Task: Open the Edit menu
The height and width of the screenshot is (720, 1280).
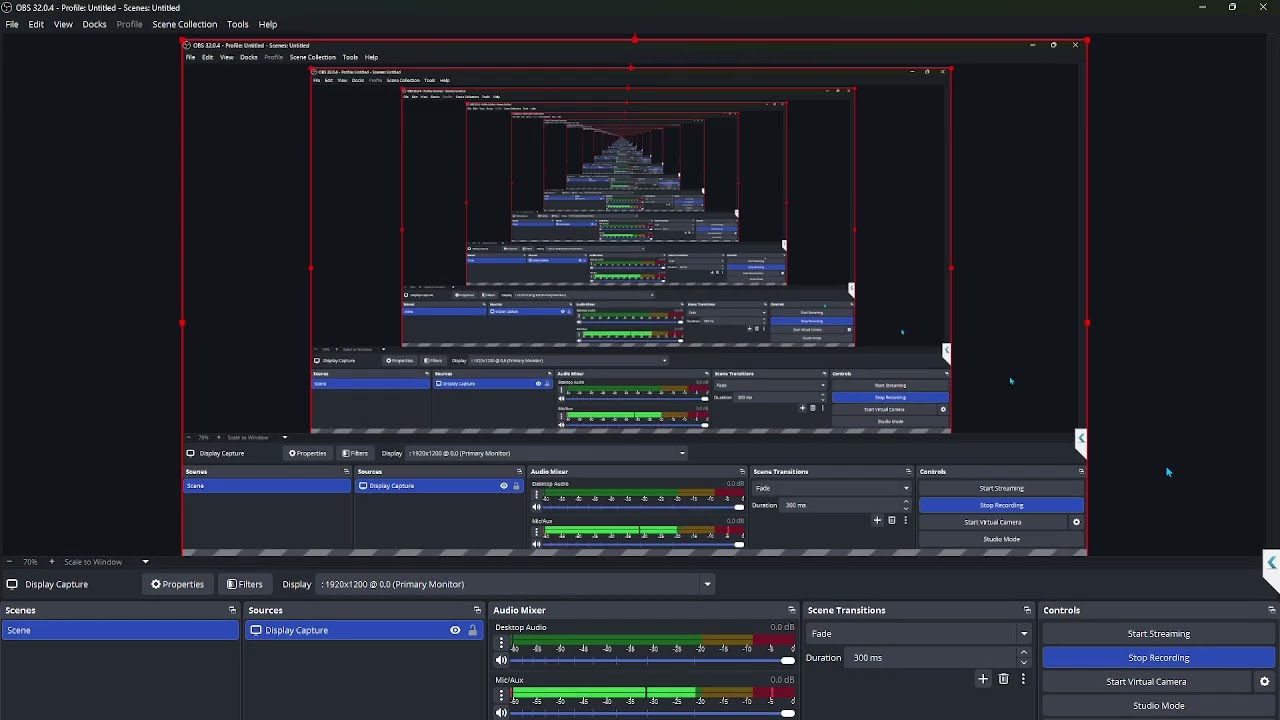Action: coord(36,24)
